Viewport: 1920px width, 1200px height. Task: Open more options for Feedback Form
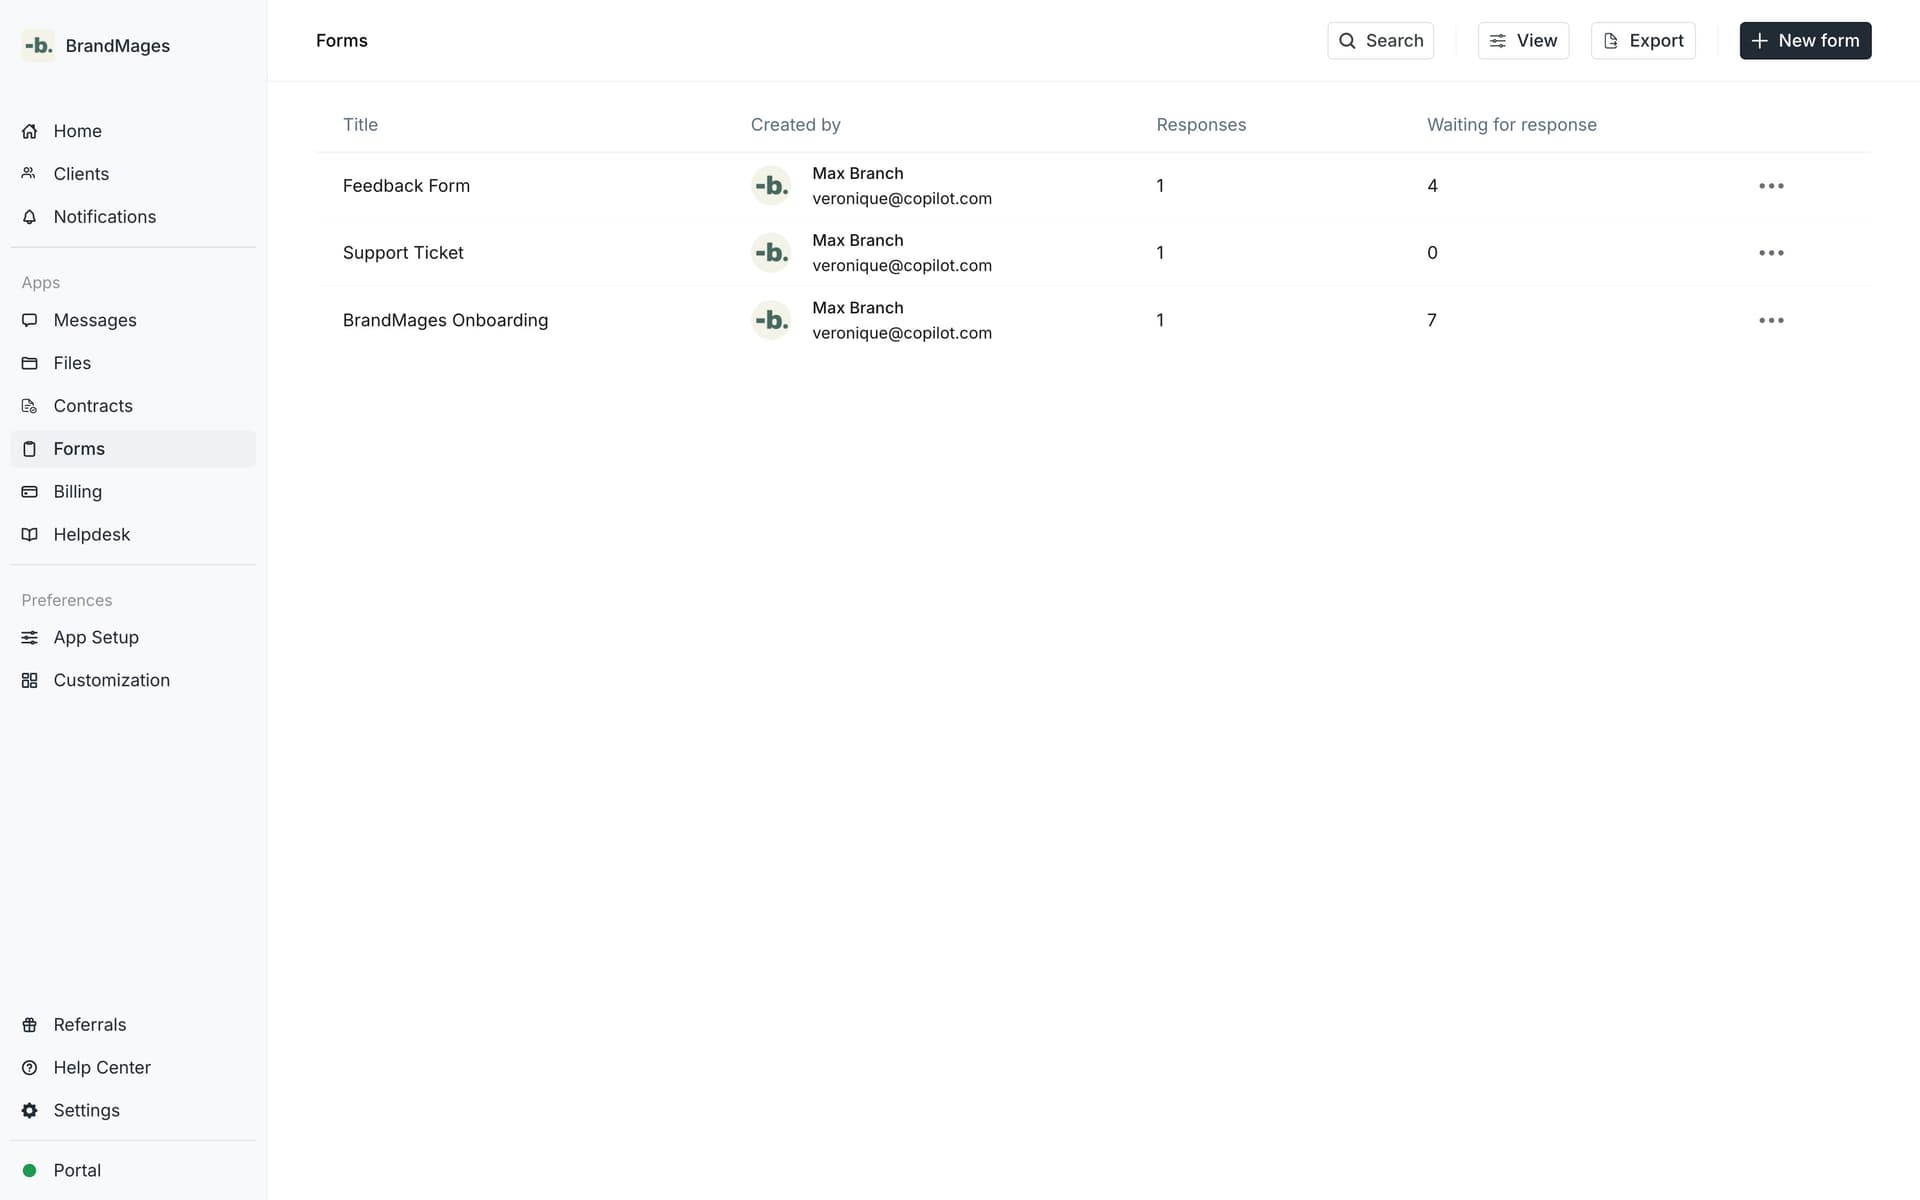click(x=1771, y=186)
